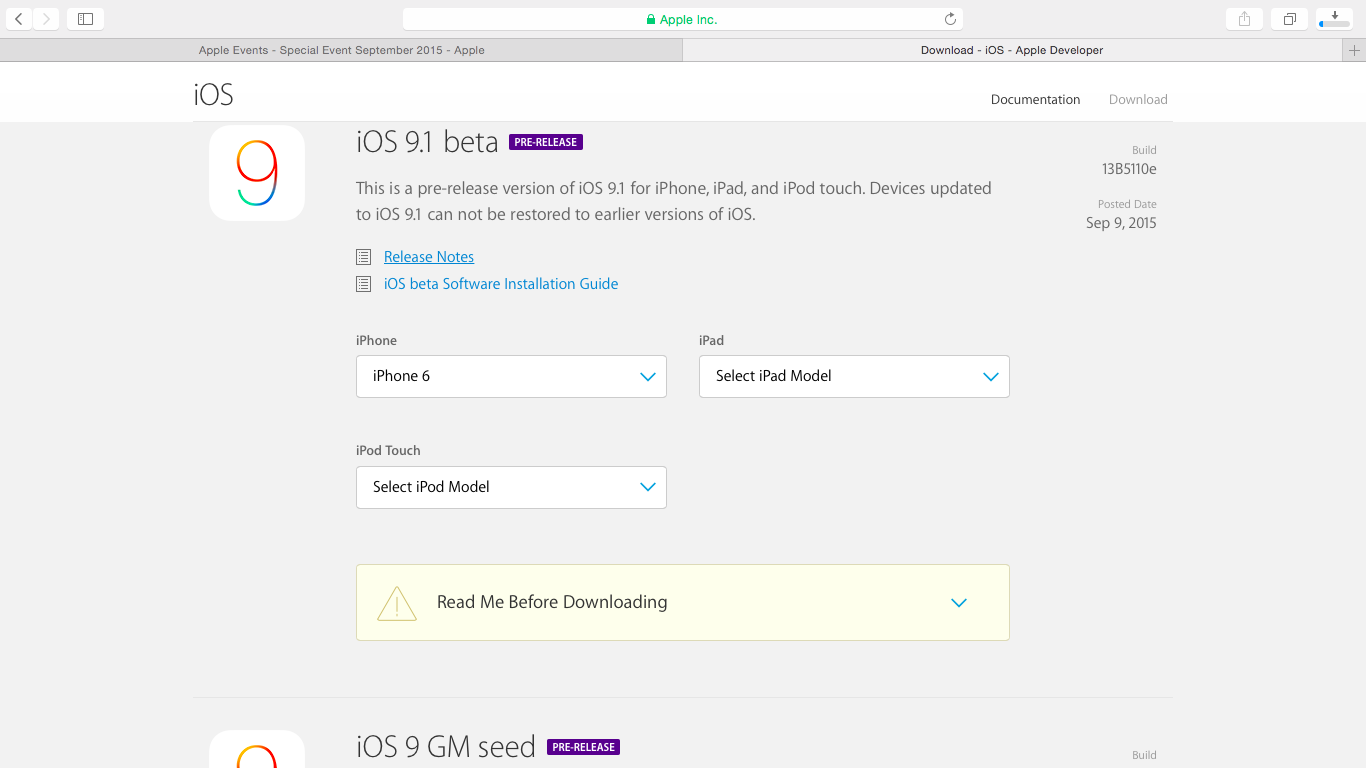Click PRE-RELEASE badge next to iOS 9.1 beta
1366x768 pixels.
(546, 142)
